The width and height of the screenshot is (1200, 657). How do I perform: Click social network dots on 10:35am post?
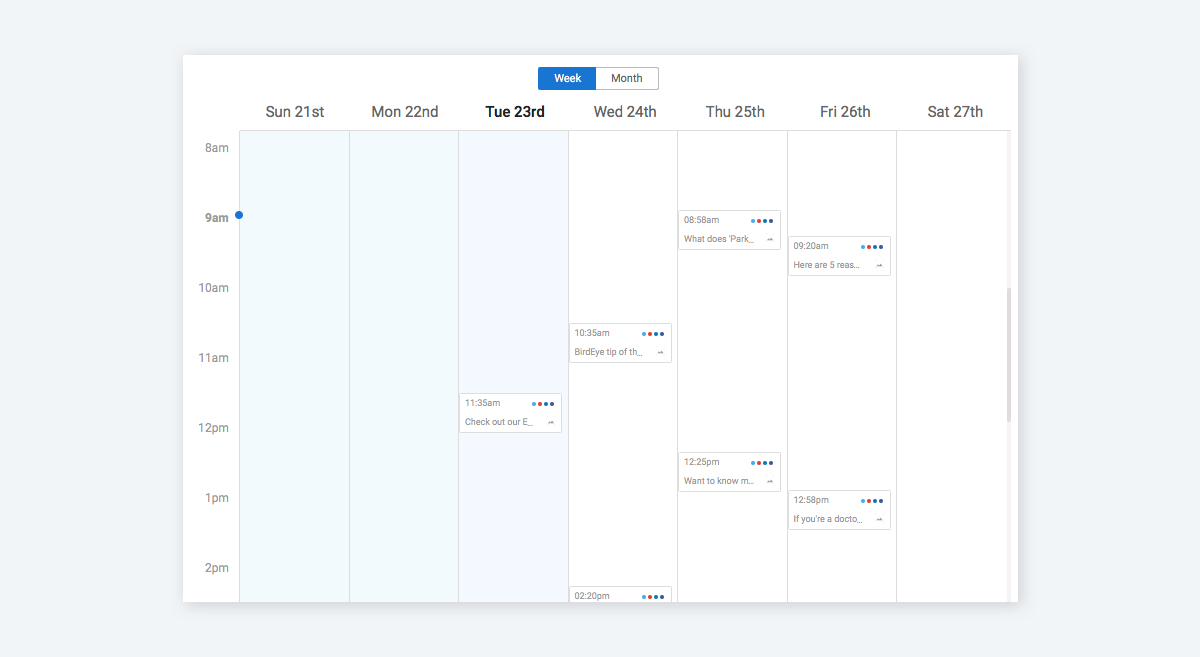(x=652, y=334)
